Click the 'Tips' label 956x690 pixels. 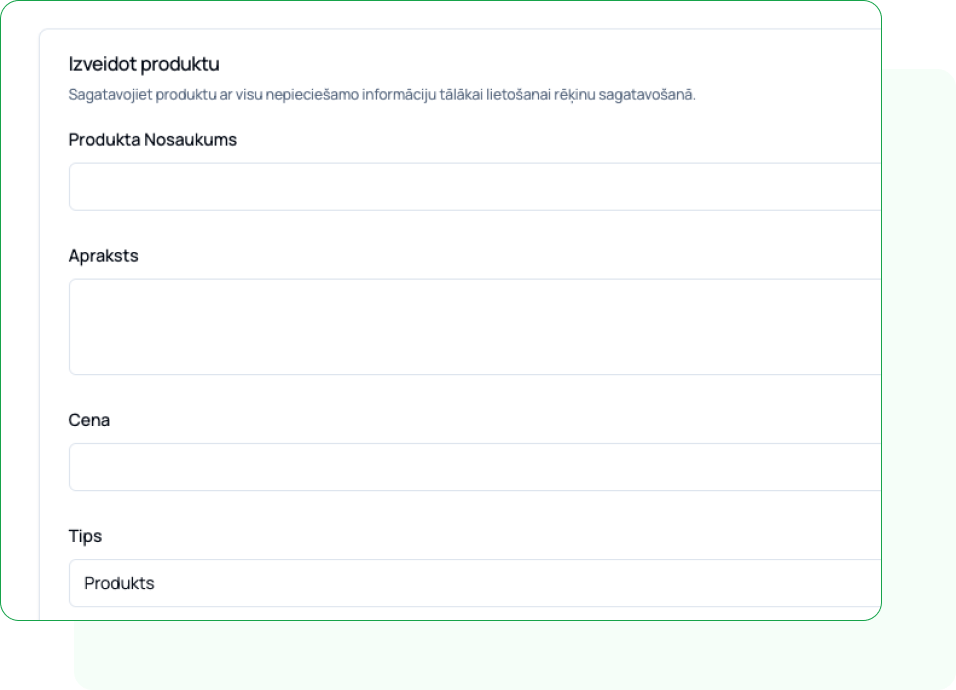85,536
